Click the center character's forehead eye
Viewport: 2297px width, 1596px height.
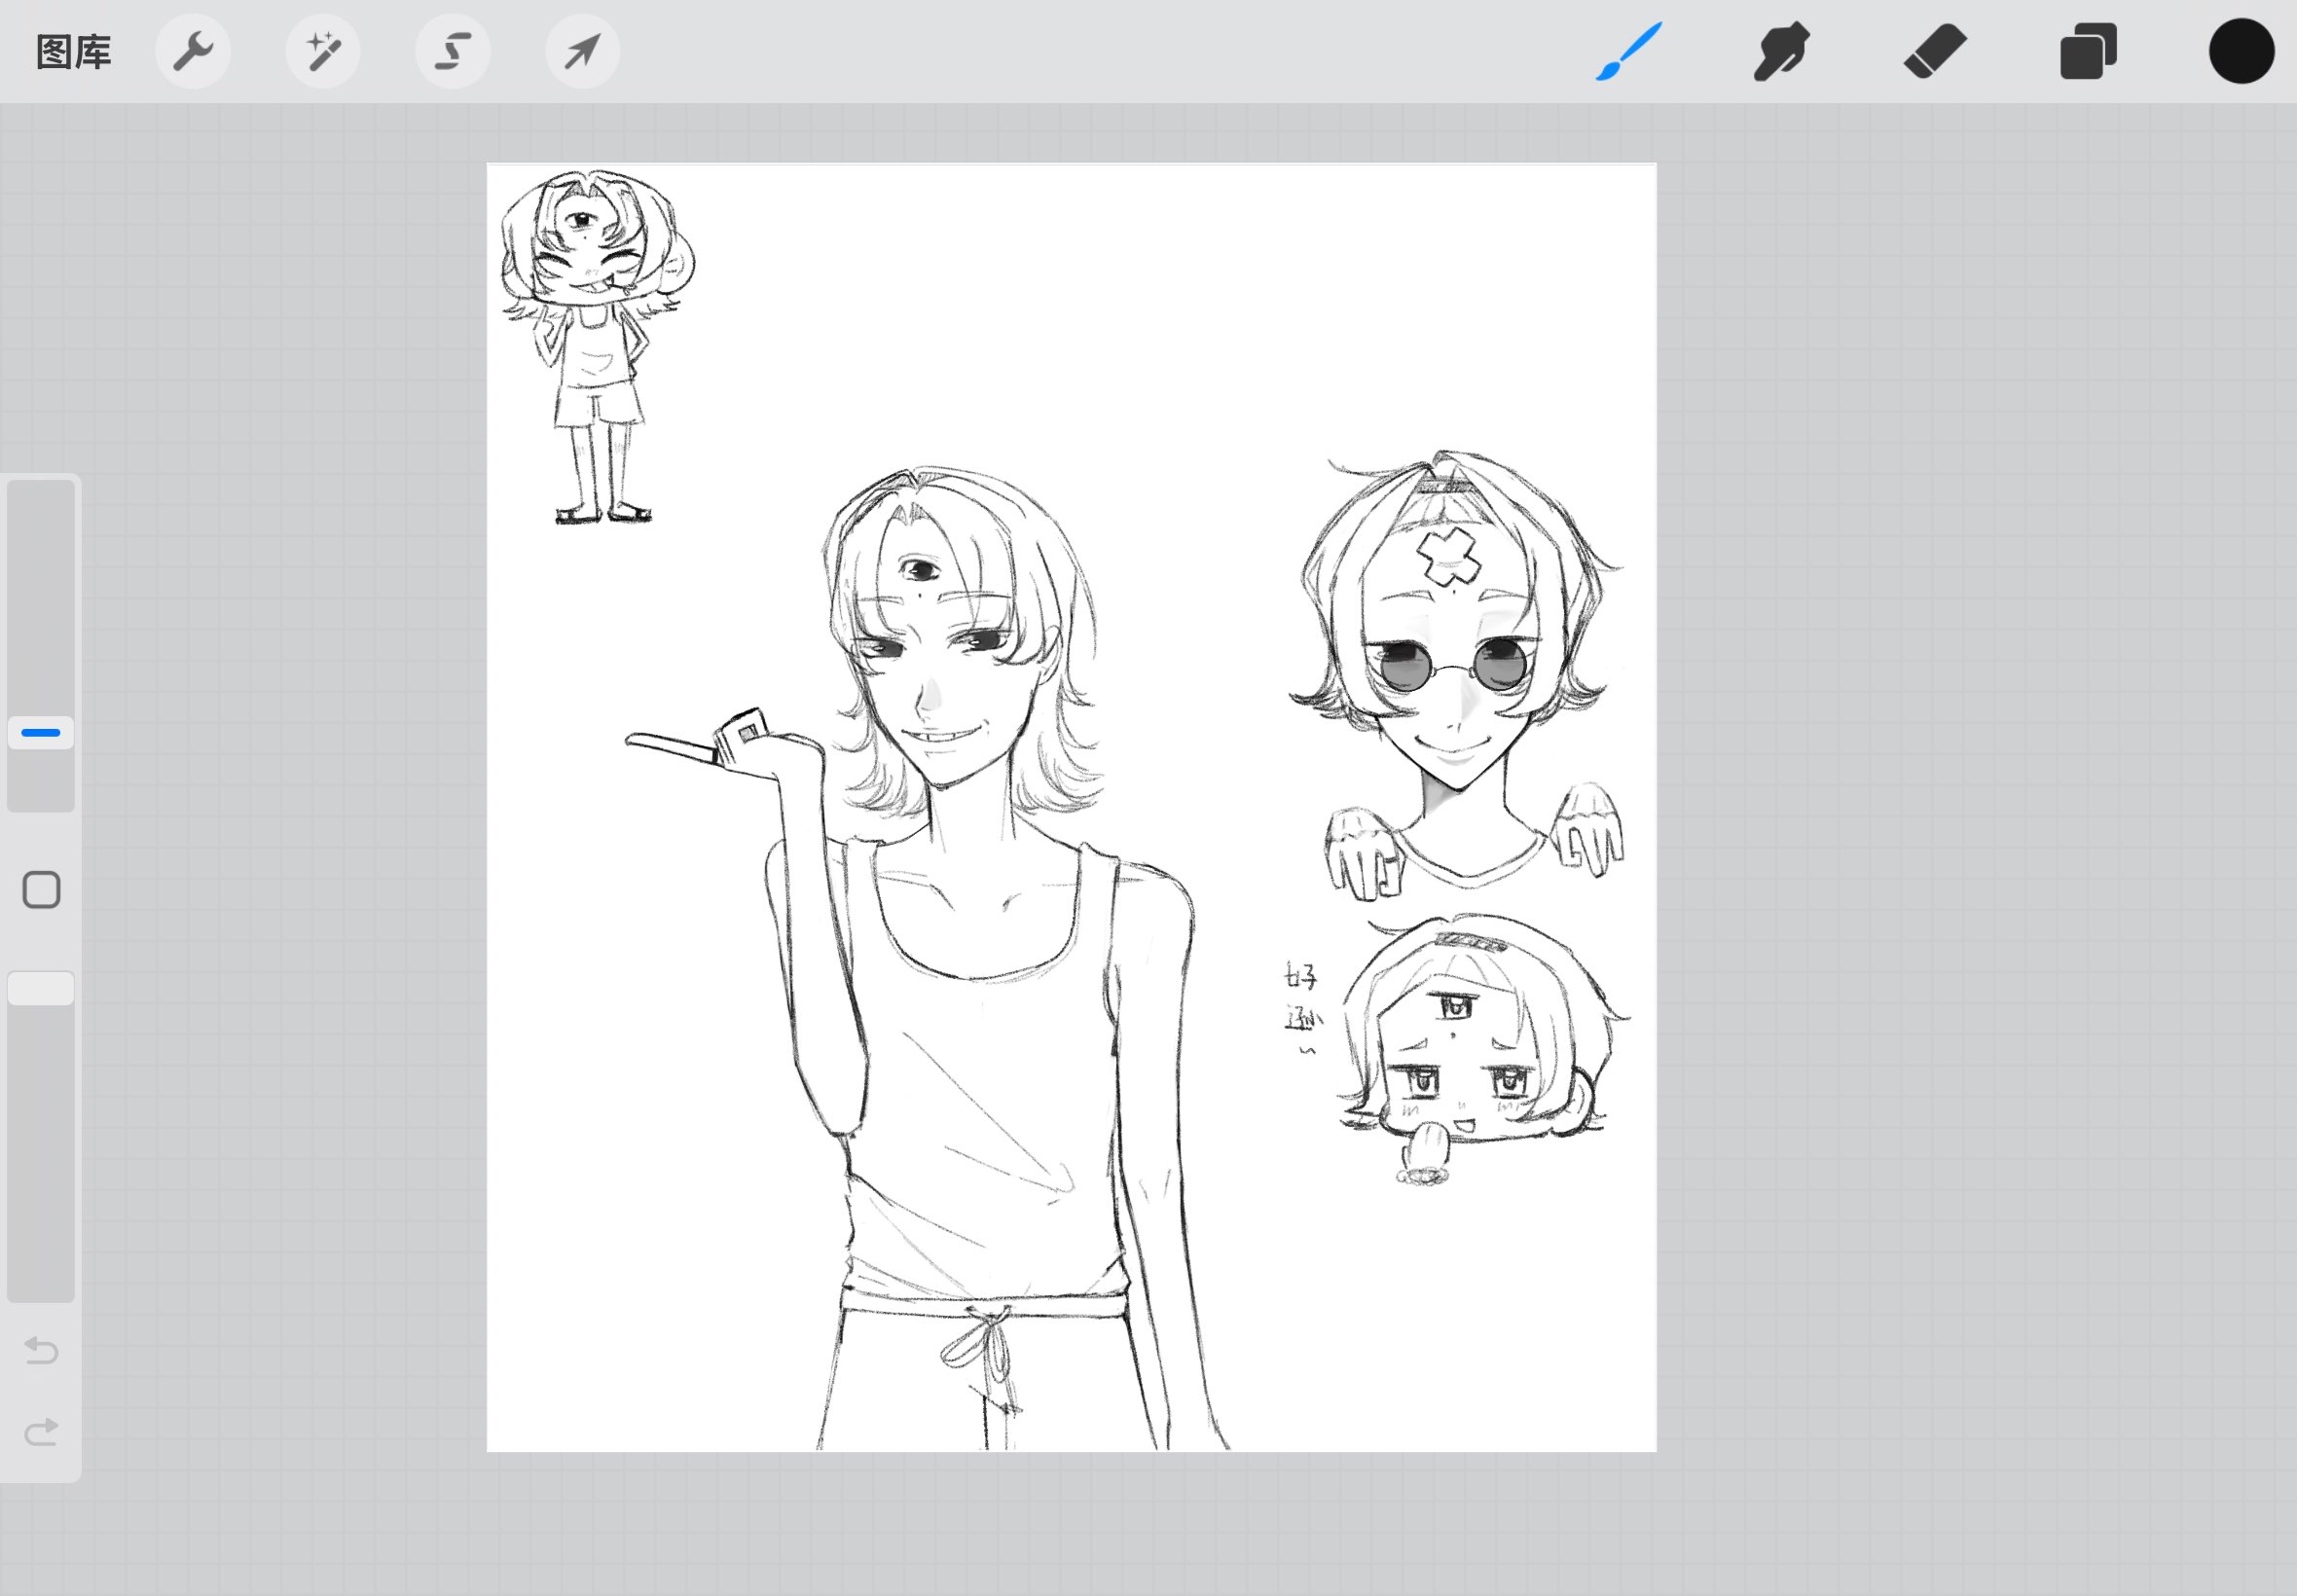coord(920,572)
